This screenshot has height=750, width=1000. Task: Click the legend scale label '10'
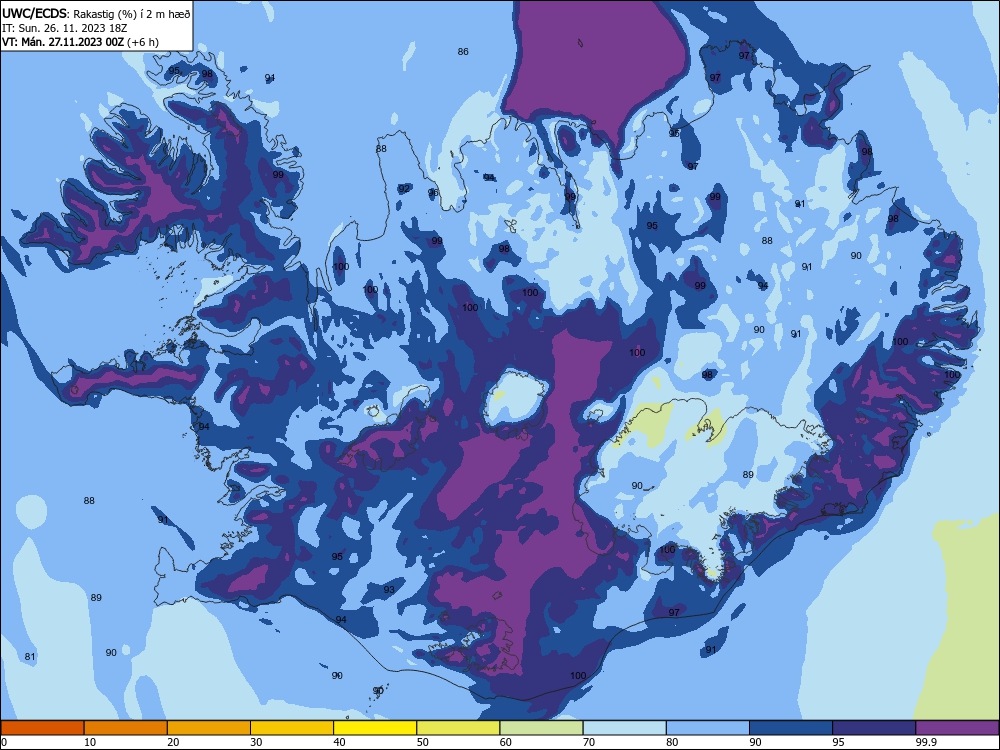click(x=90, y=742)
